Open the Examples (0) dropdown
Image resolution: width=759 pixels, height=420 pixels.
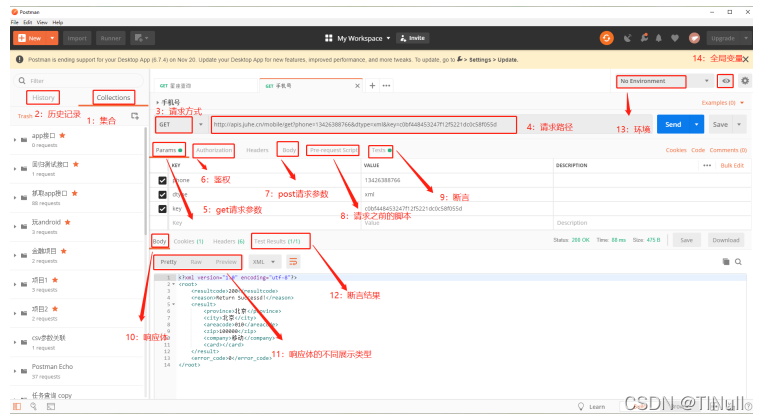click(723, 103)
